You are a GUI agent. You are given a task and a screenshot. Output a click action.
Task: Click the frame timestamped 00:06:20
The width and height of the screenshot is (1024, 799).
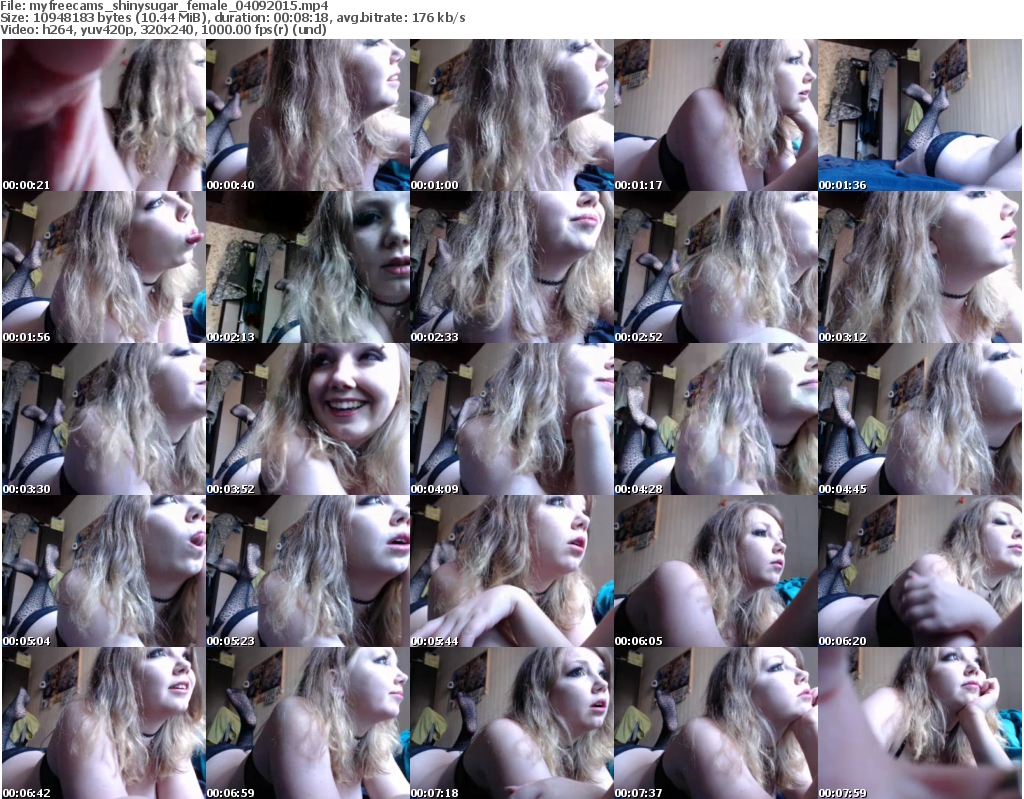tap(920, 571)
